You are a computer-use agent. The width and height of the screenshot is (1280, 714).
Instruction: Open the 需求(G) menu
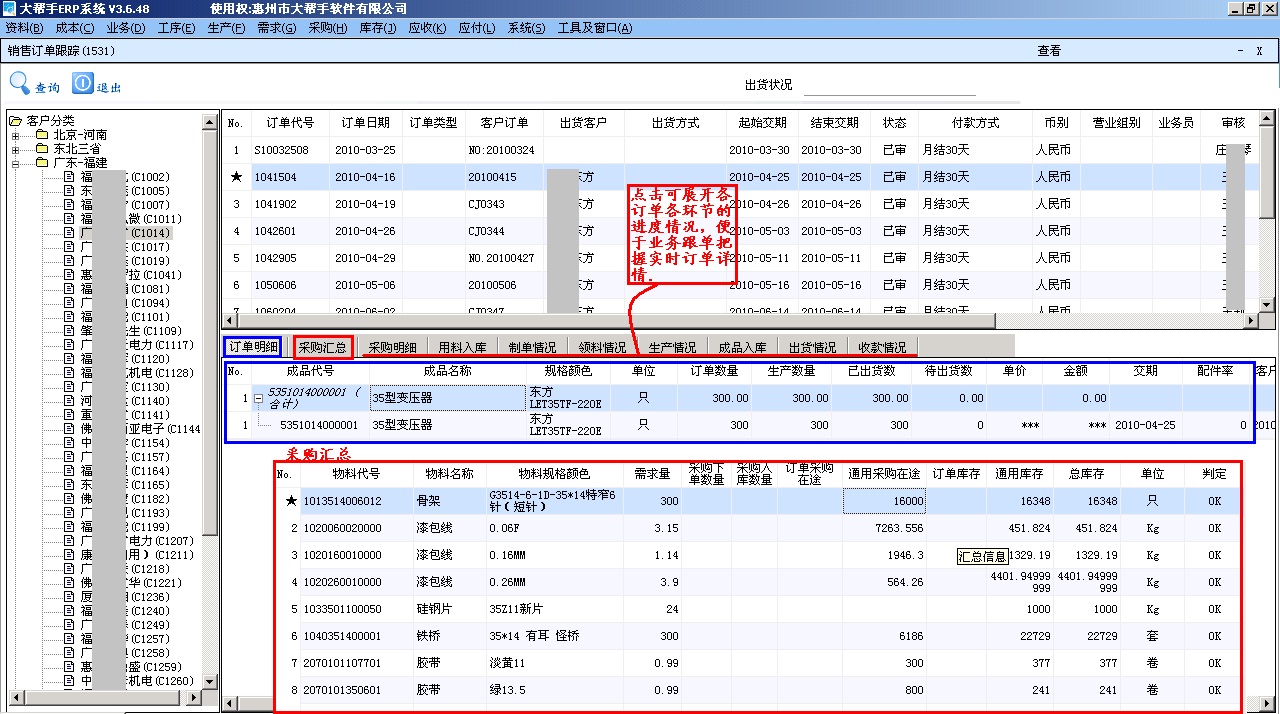(x=277, y=28)
